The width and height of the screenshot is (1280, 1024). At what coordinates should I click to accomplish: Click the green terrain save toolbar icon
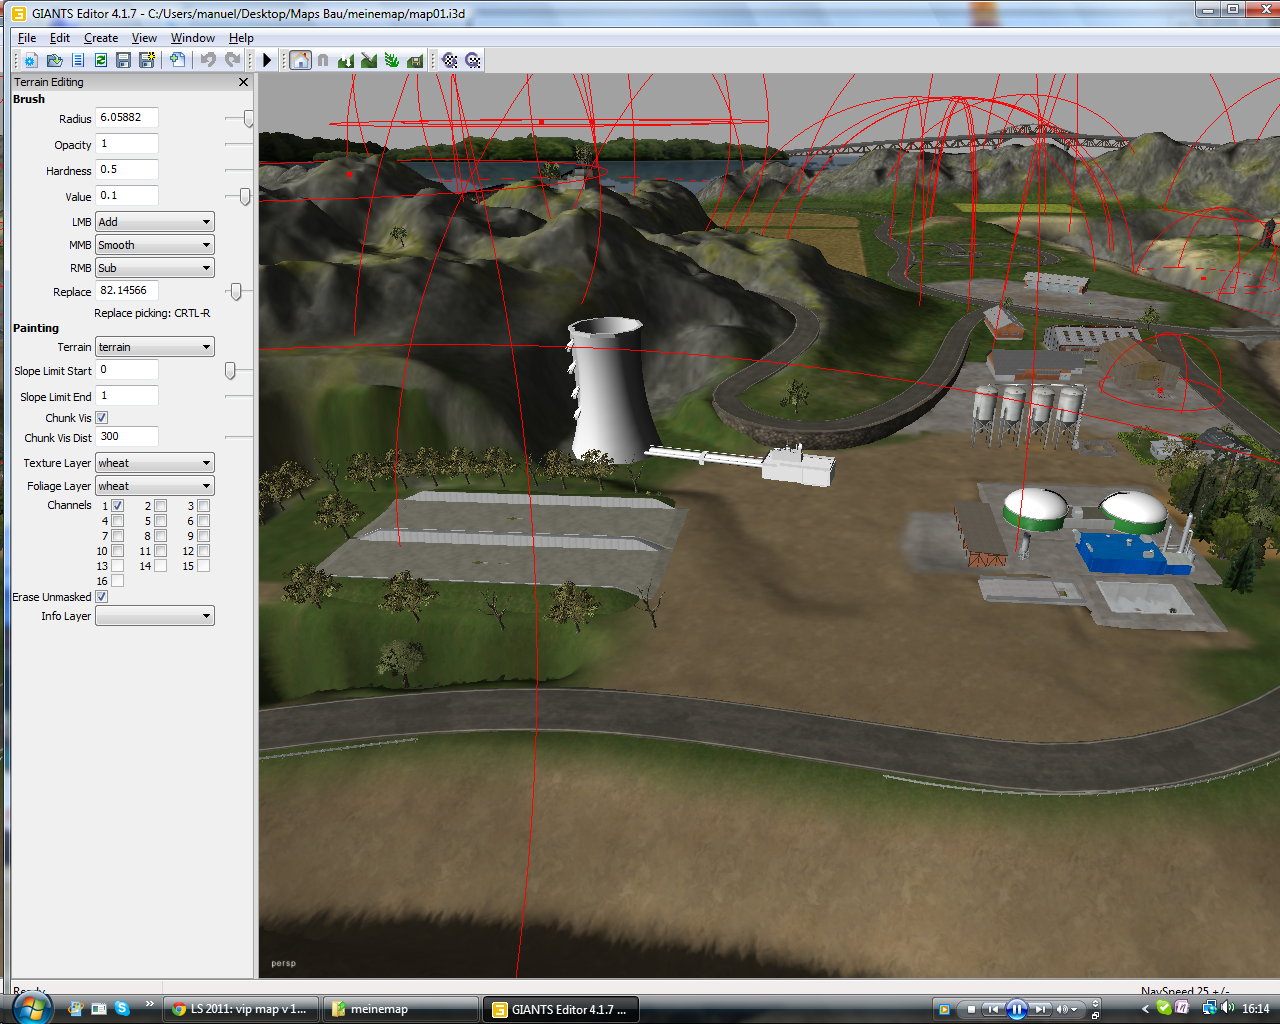[x=415, y=61]
